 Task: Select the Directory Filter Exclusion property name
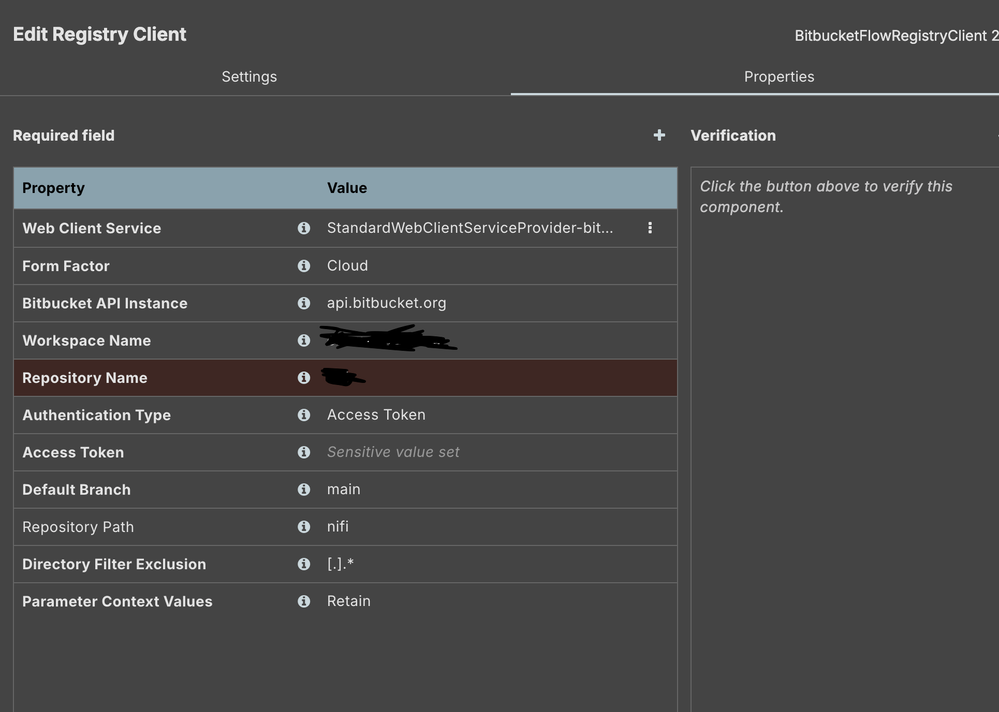click(x=114, y=564)
